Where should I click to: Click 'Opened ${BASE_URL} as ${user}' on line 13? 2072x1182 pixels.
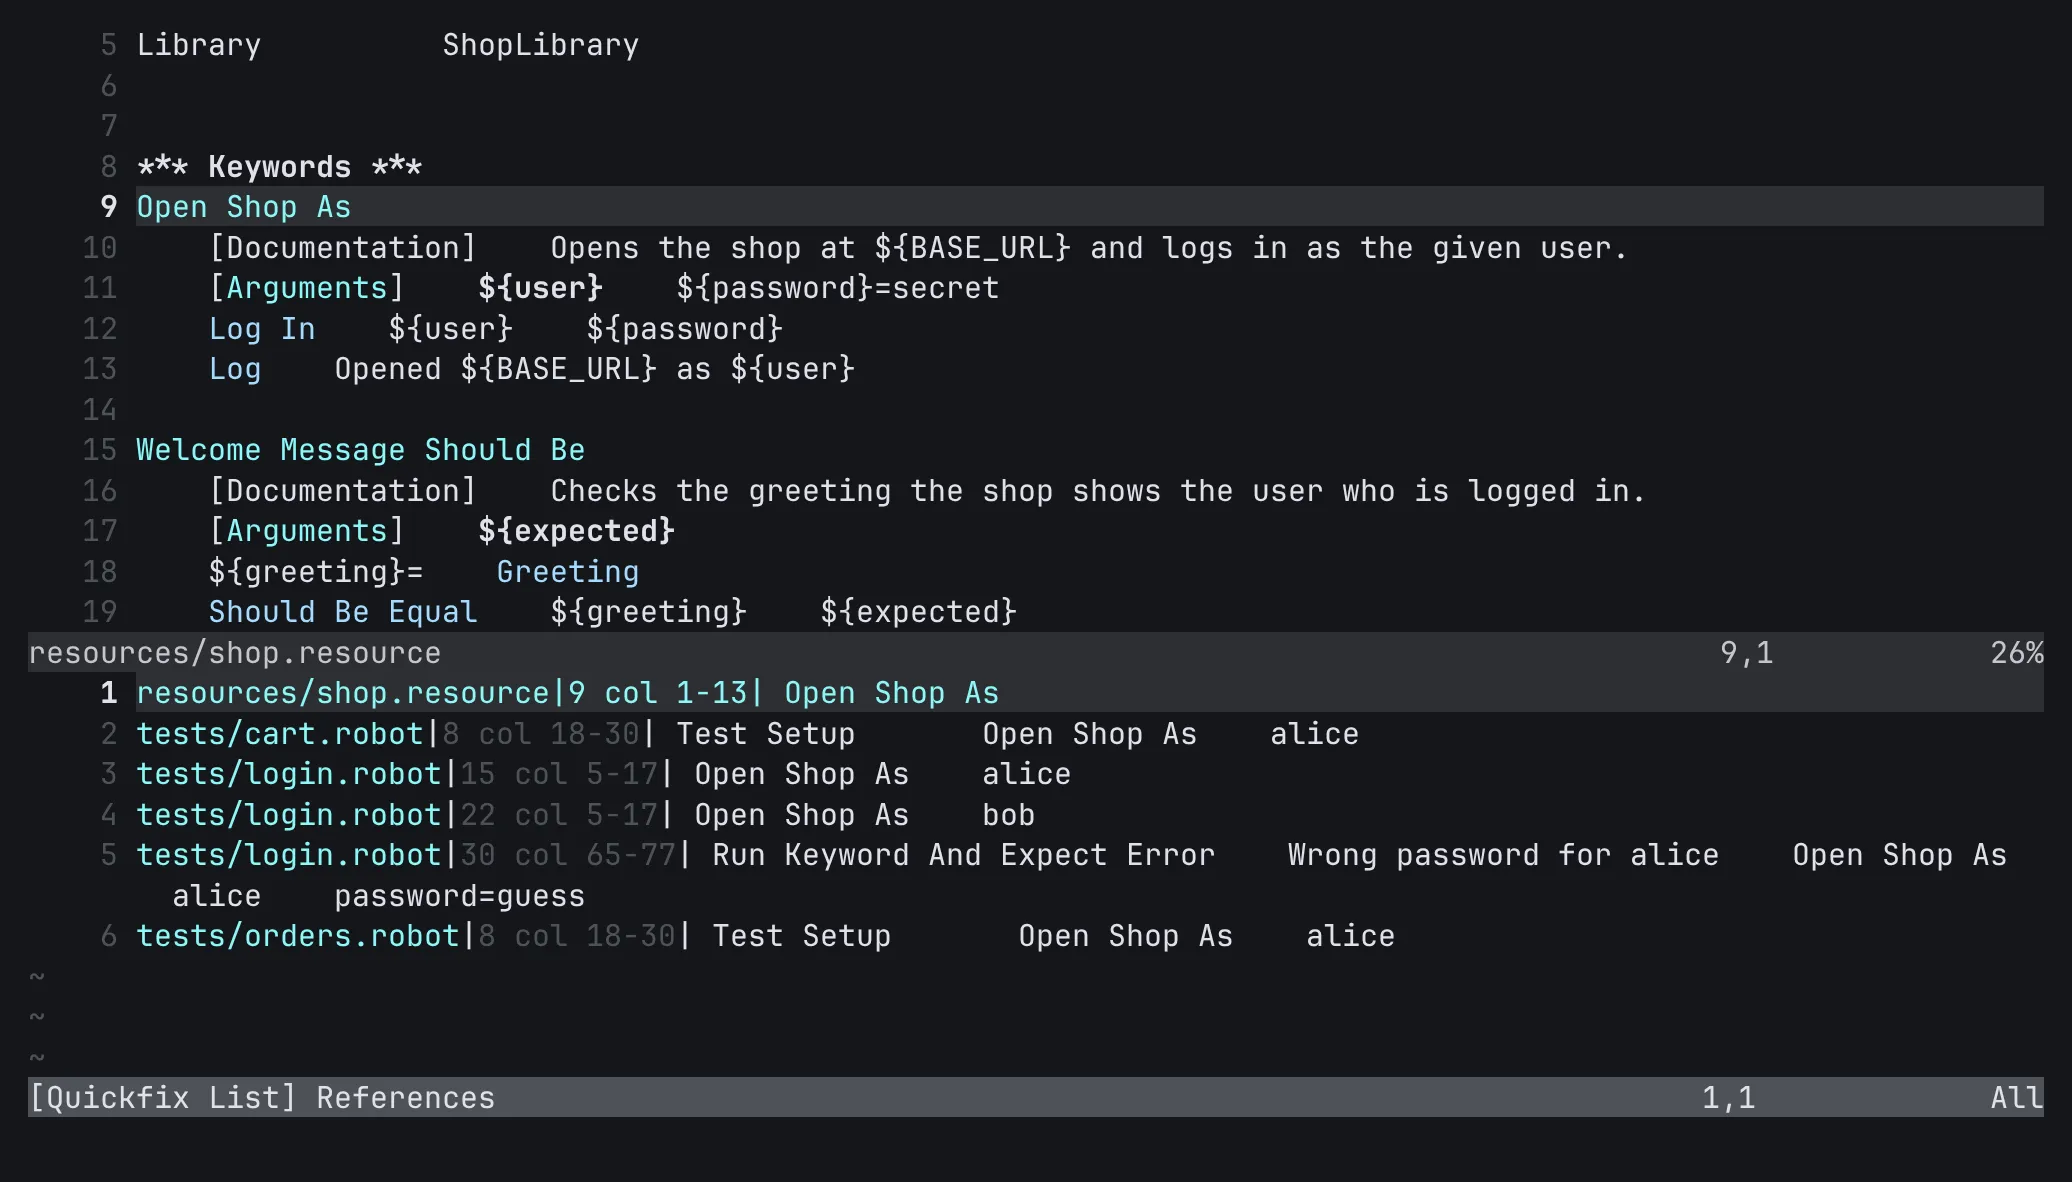594,369
